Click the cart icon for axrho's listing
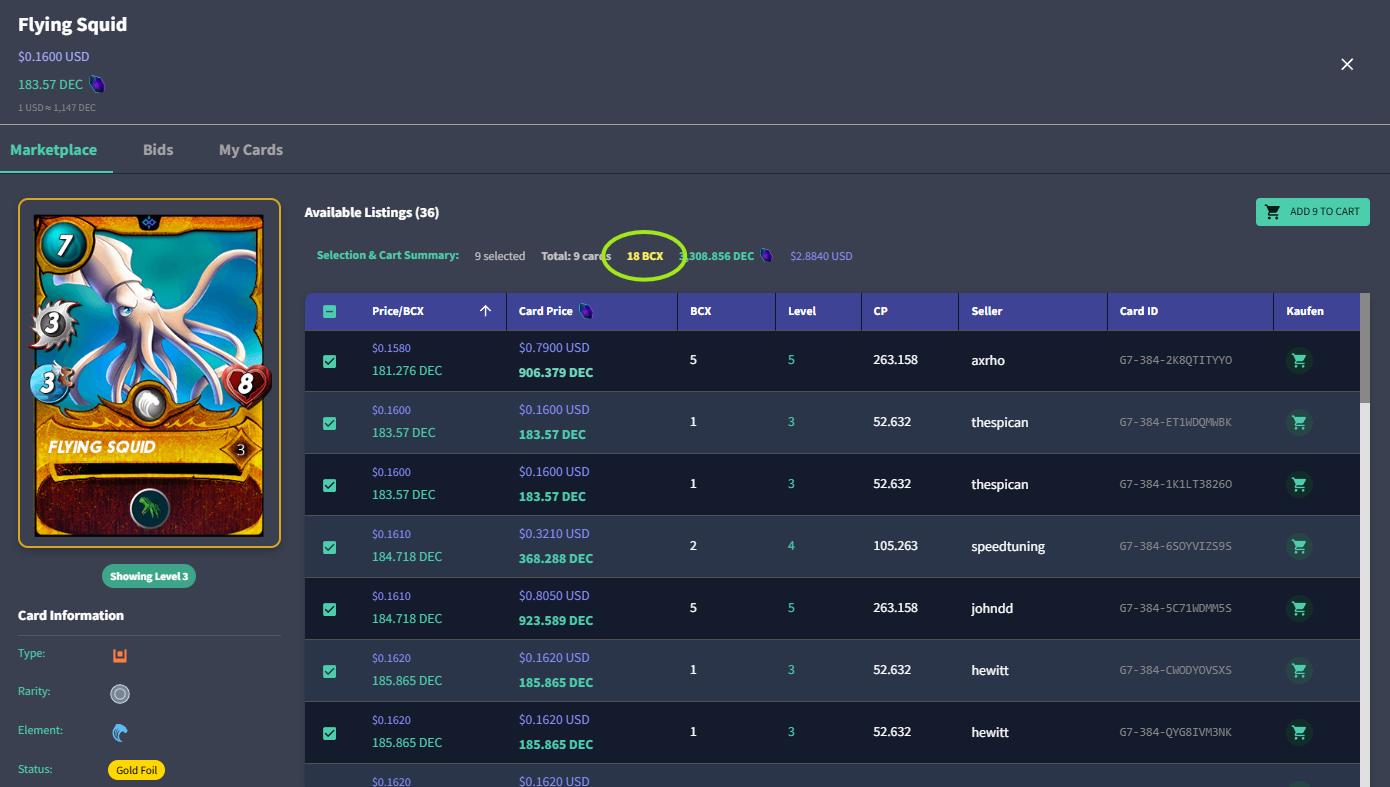This screenshot has width=1390, height=787. click(x=1299, y=360)
